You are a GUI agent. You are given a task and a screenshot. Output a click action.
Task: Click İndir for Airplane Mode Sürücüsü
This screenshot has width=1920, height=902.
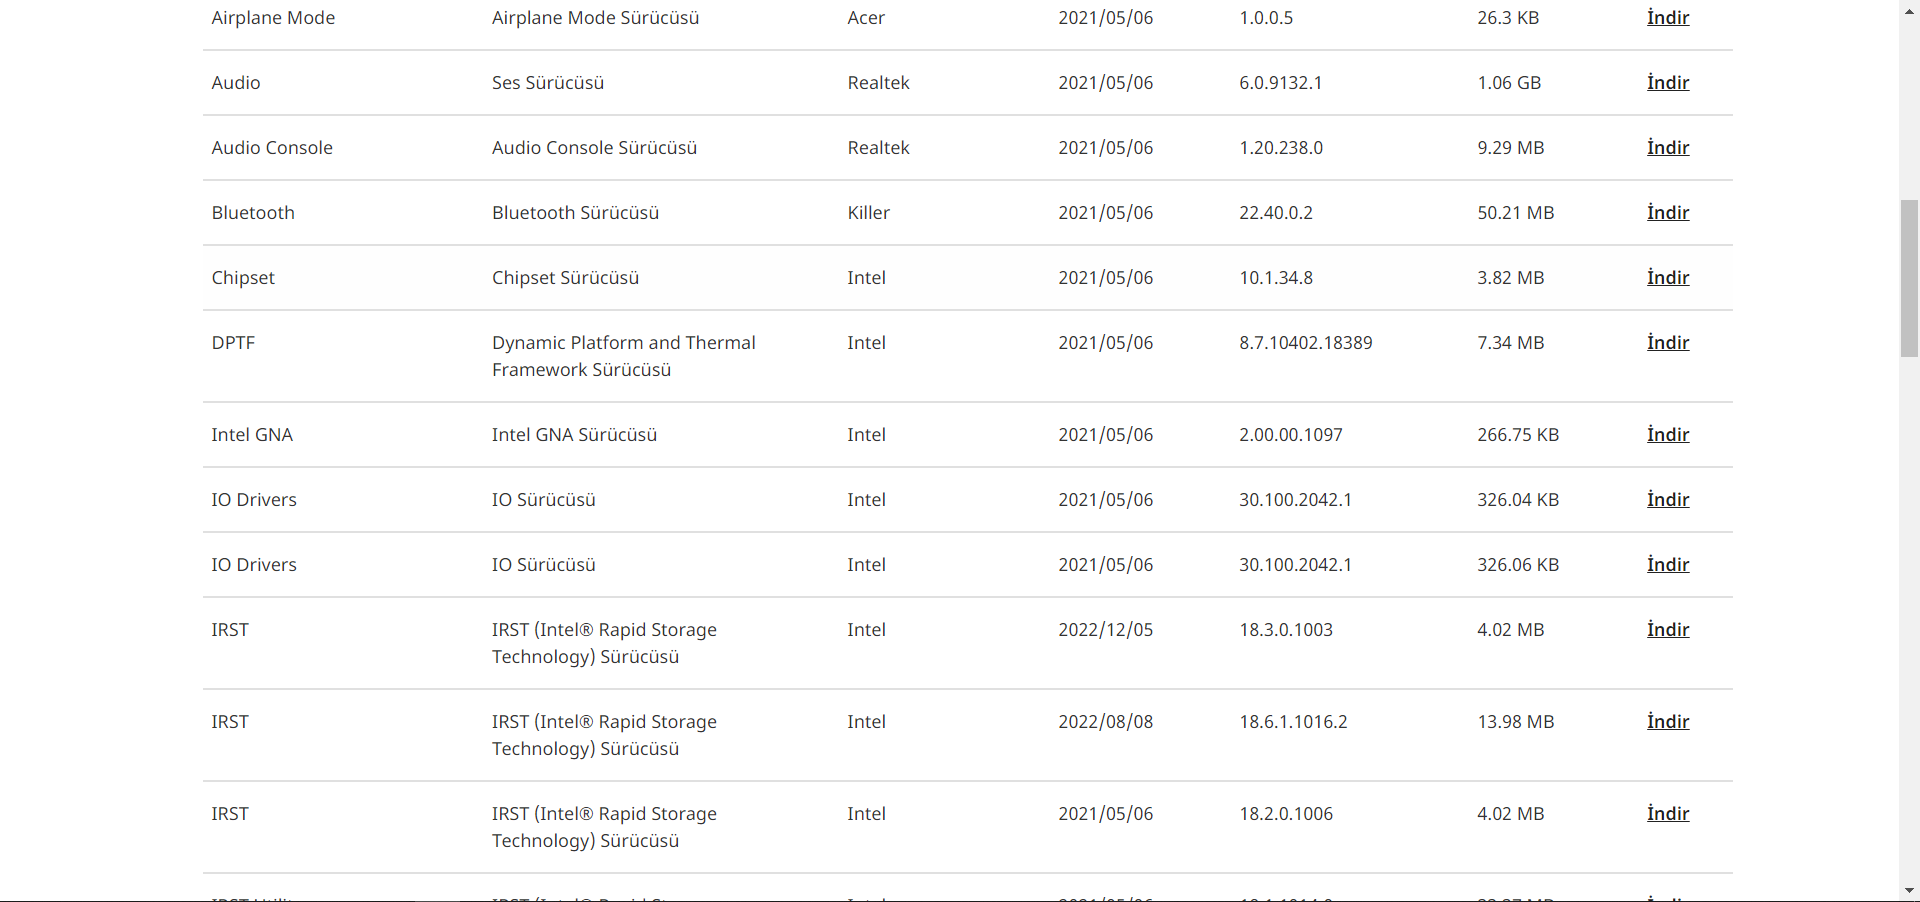coord(1668,18)
